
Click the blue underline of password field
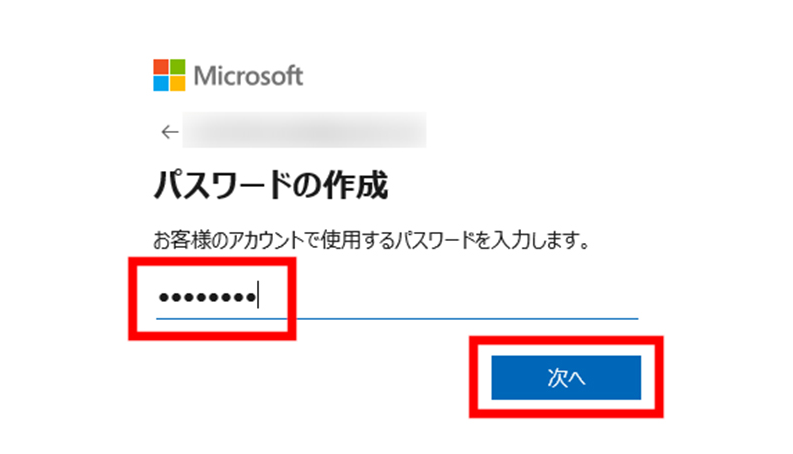click(397, 319)
